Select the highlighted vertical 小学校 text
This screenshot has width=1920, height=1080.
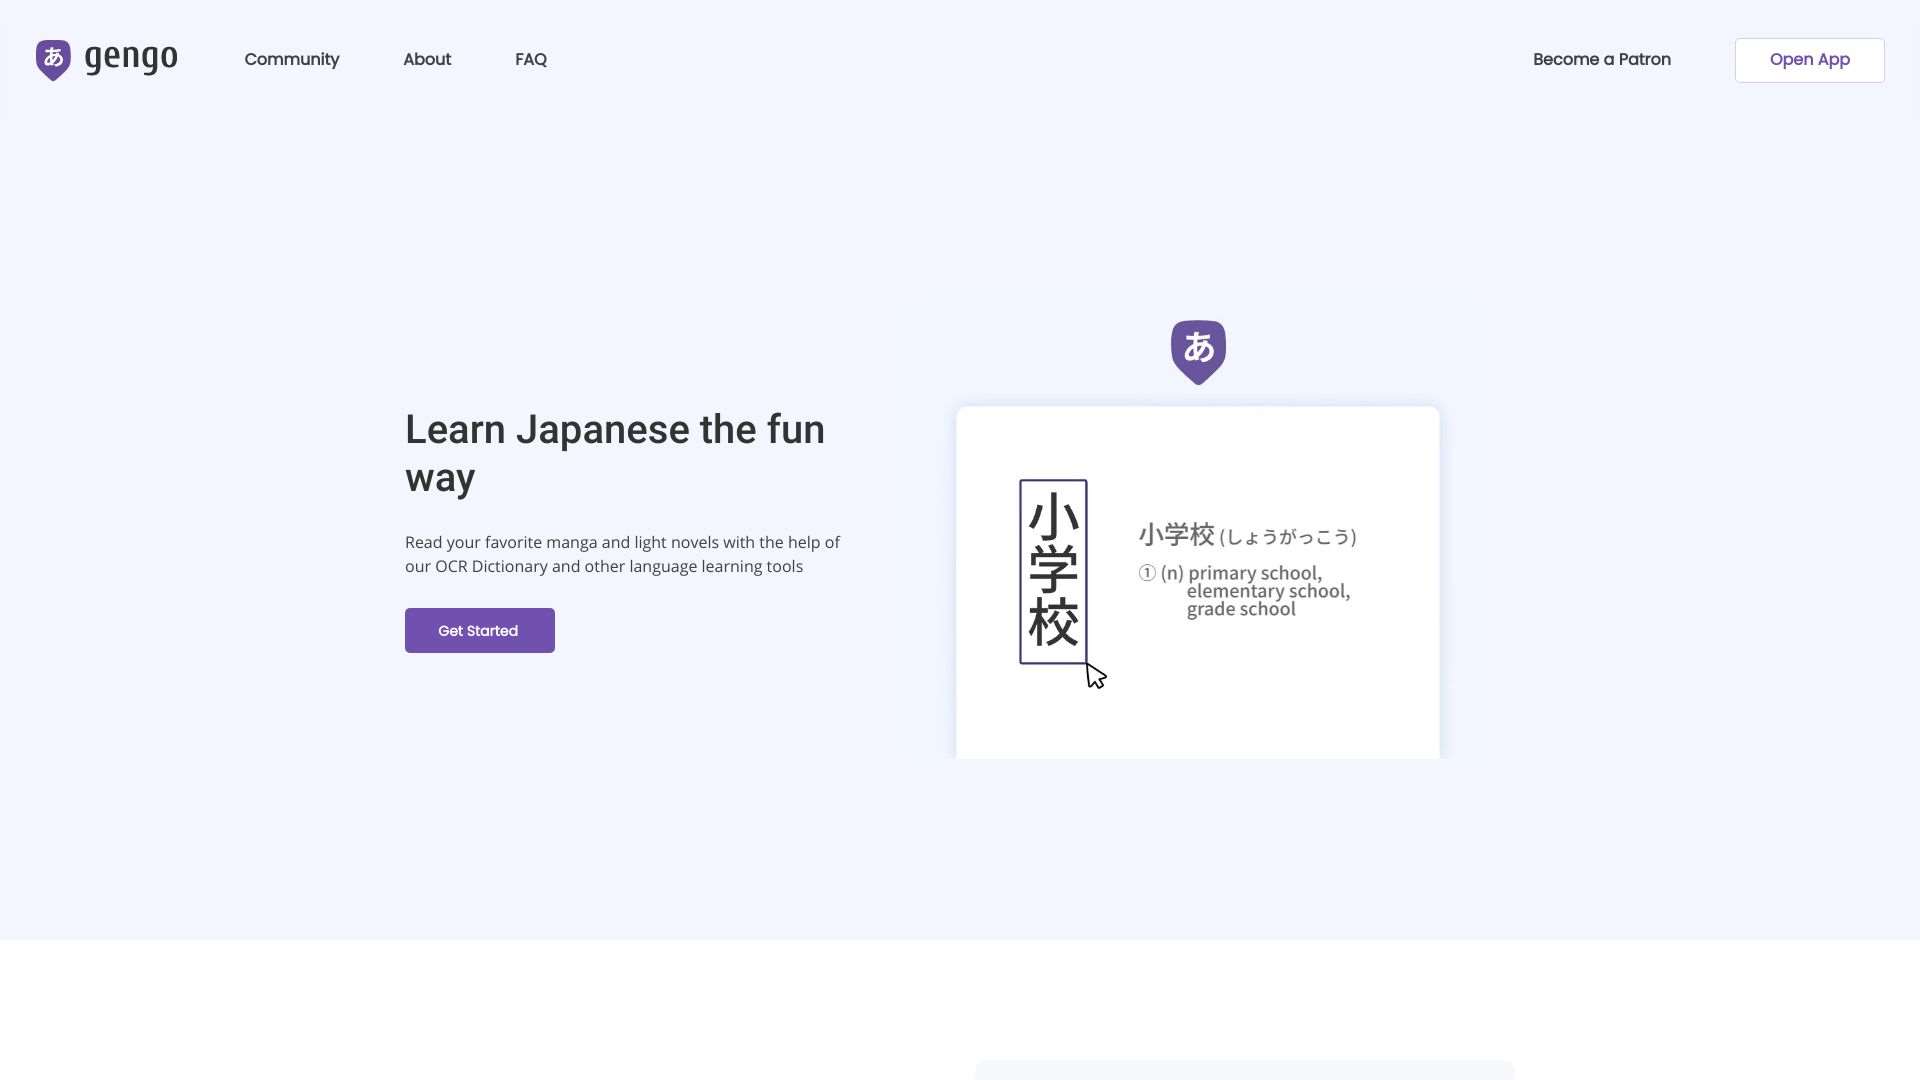tap(1052, 571)
